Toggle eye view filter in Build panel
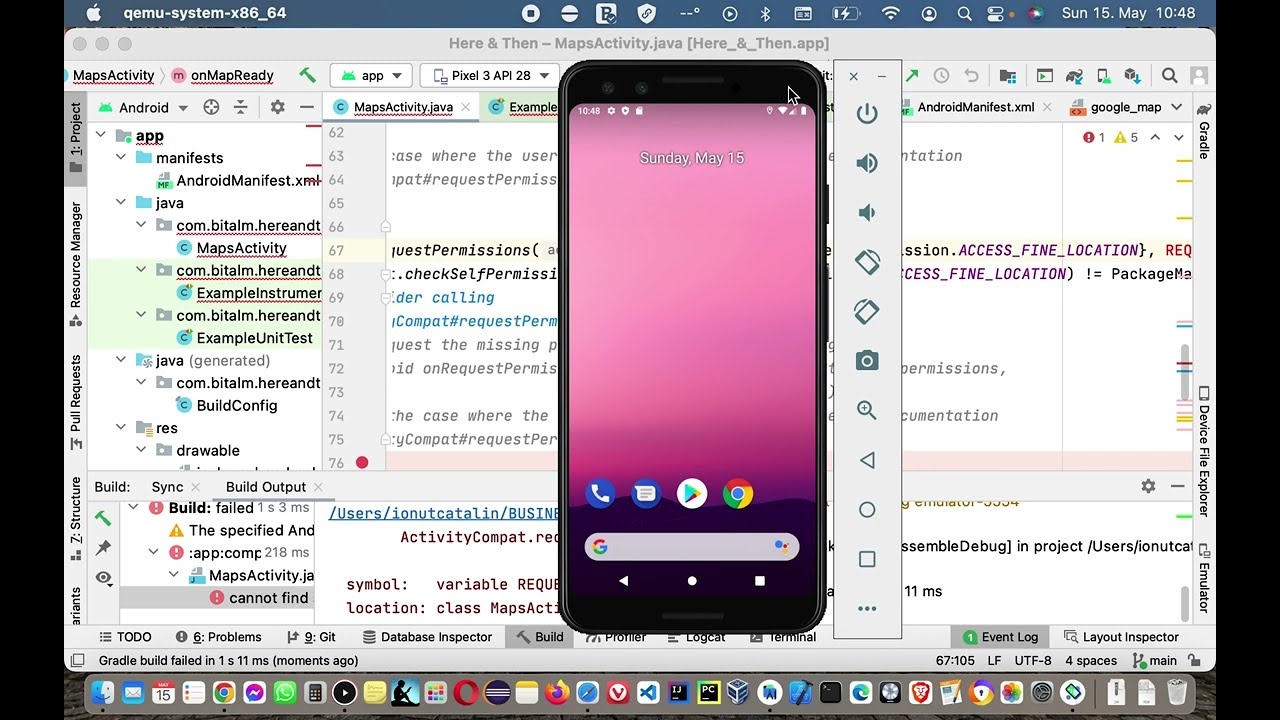Viewport: 1280px width, 720px height. [x=103, y=577]
